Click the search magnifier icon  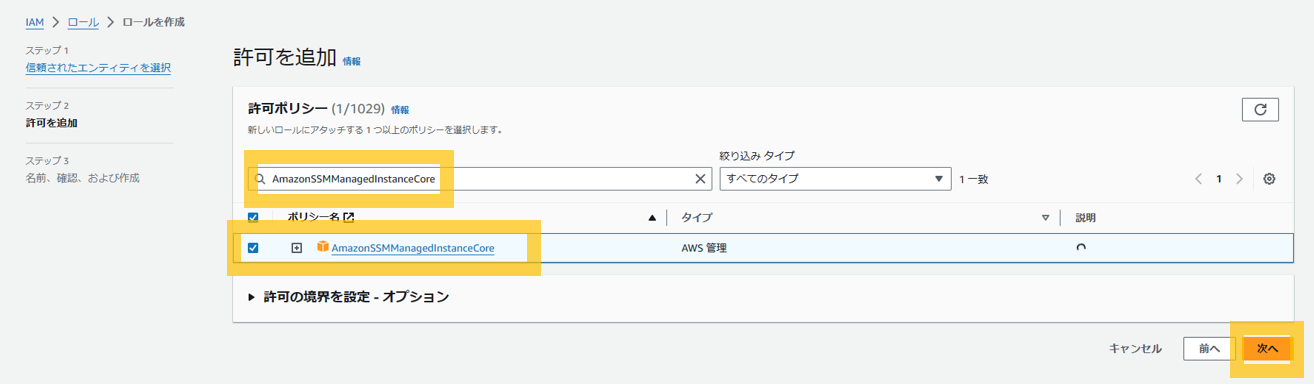[261, 179]
